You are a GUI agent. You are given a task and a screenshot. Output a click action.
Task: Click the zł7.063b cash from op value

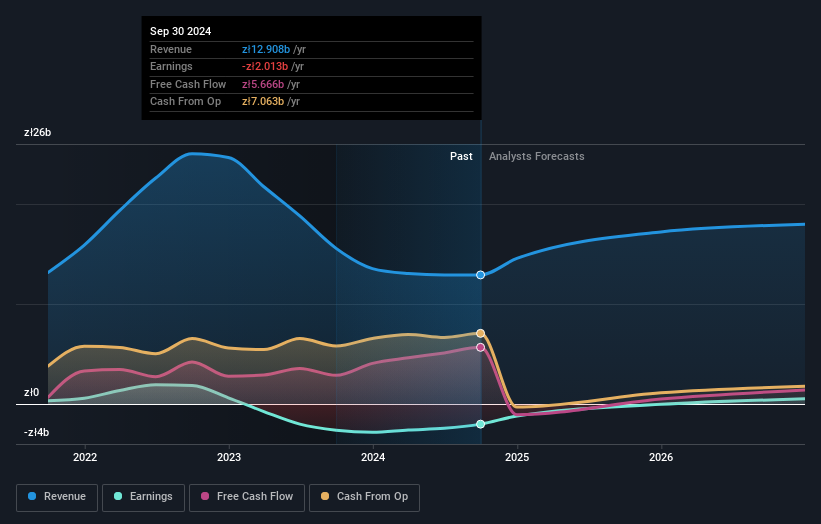point(263,102)
